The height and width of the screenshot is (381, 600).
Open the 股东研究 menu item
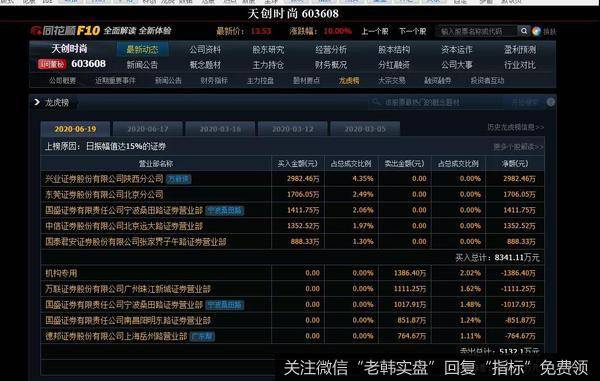pos(268,49)
